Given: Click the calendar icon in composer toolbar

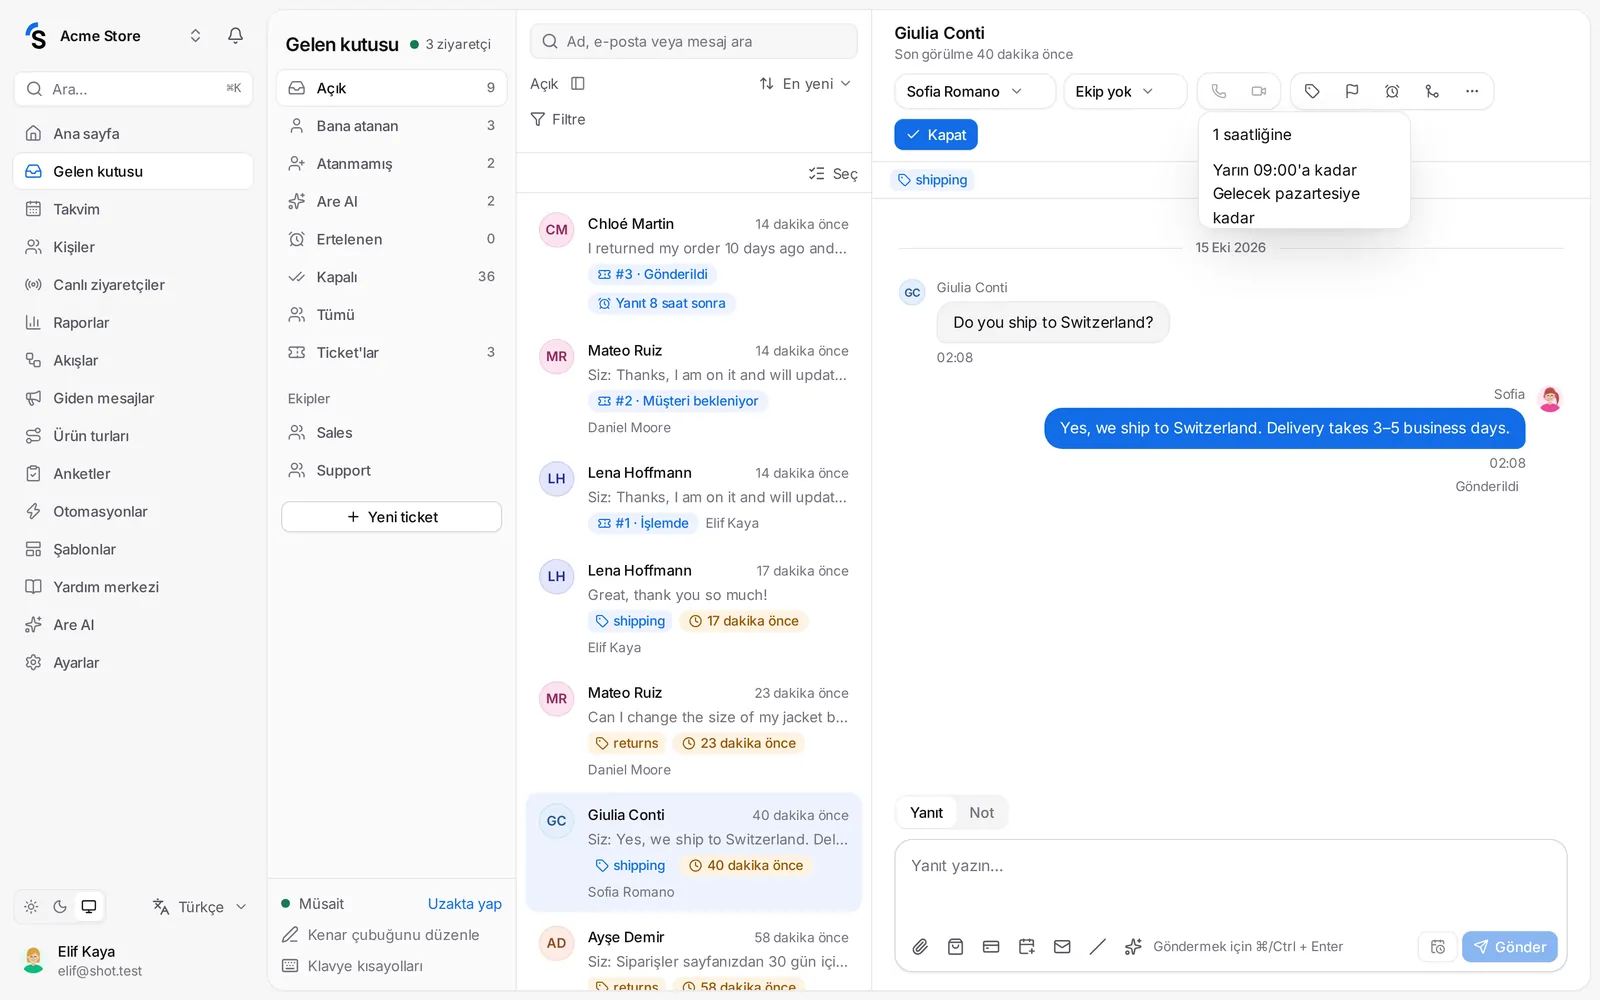Looking at the screenshot, I should [x=1027, y=946].
